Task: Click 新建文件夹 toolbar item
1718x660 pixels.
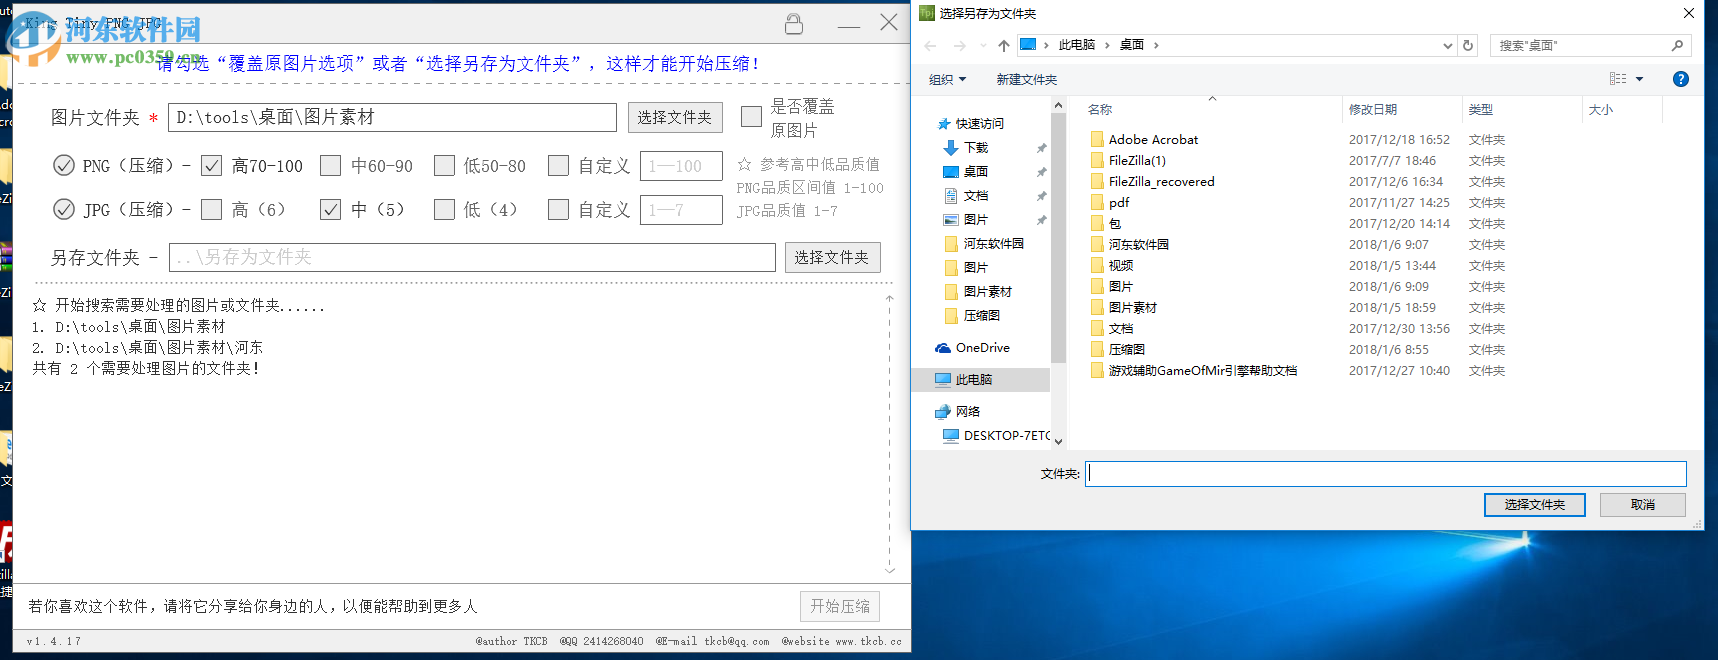Action: [1027, 79]
